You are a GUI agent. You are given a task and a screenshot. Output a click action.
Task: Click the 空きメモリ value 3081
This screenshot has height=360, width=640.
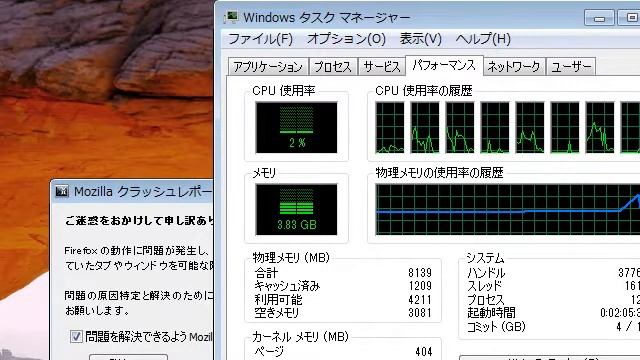coord(420,313)
